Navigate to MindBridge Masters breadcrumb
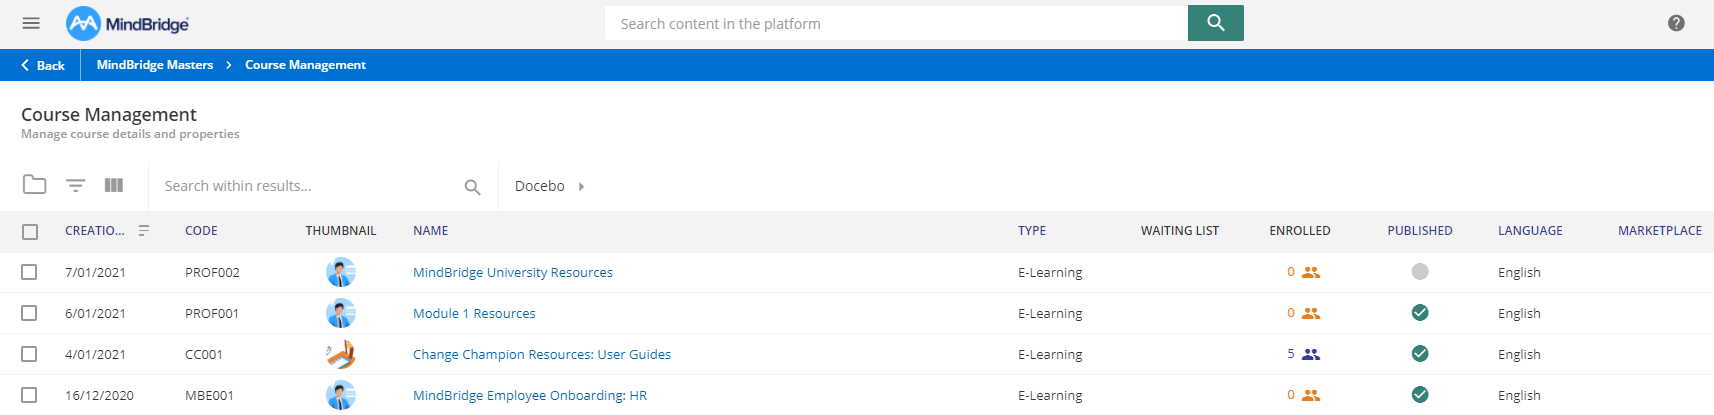This screenshot has width=1714, height=415. pos(155,65)
